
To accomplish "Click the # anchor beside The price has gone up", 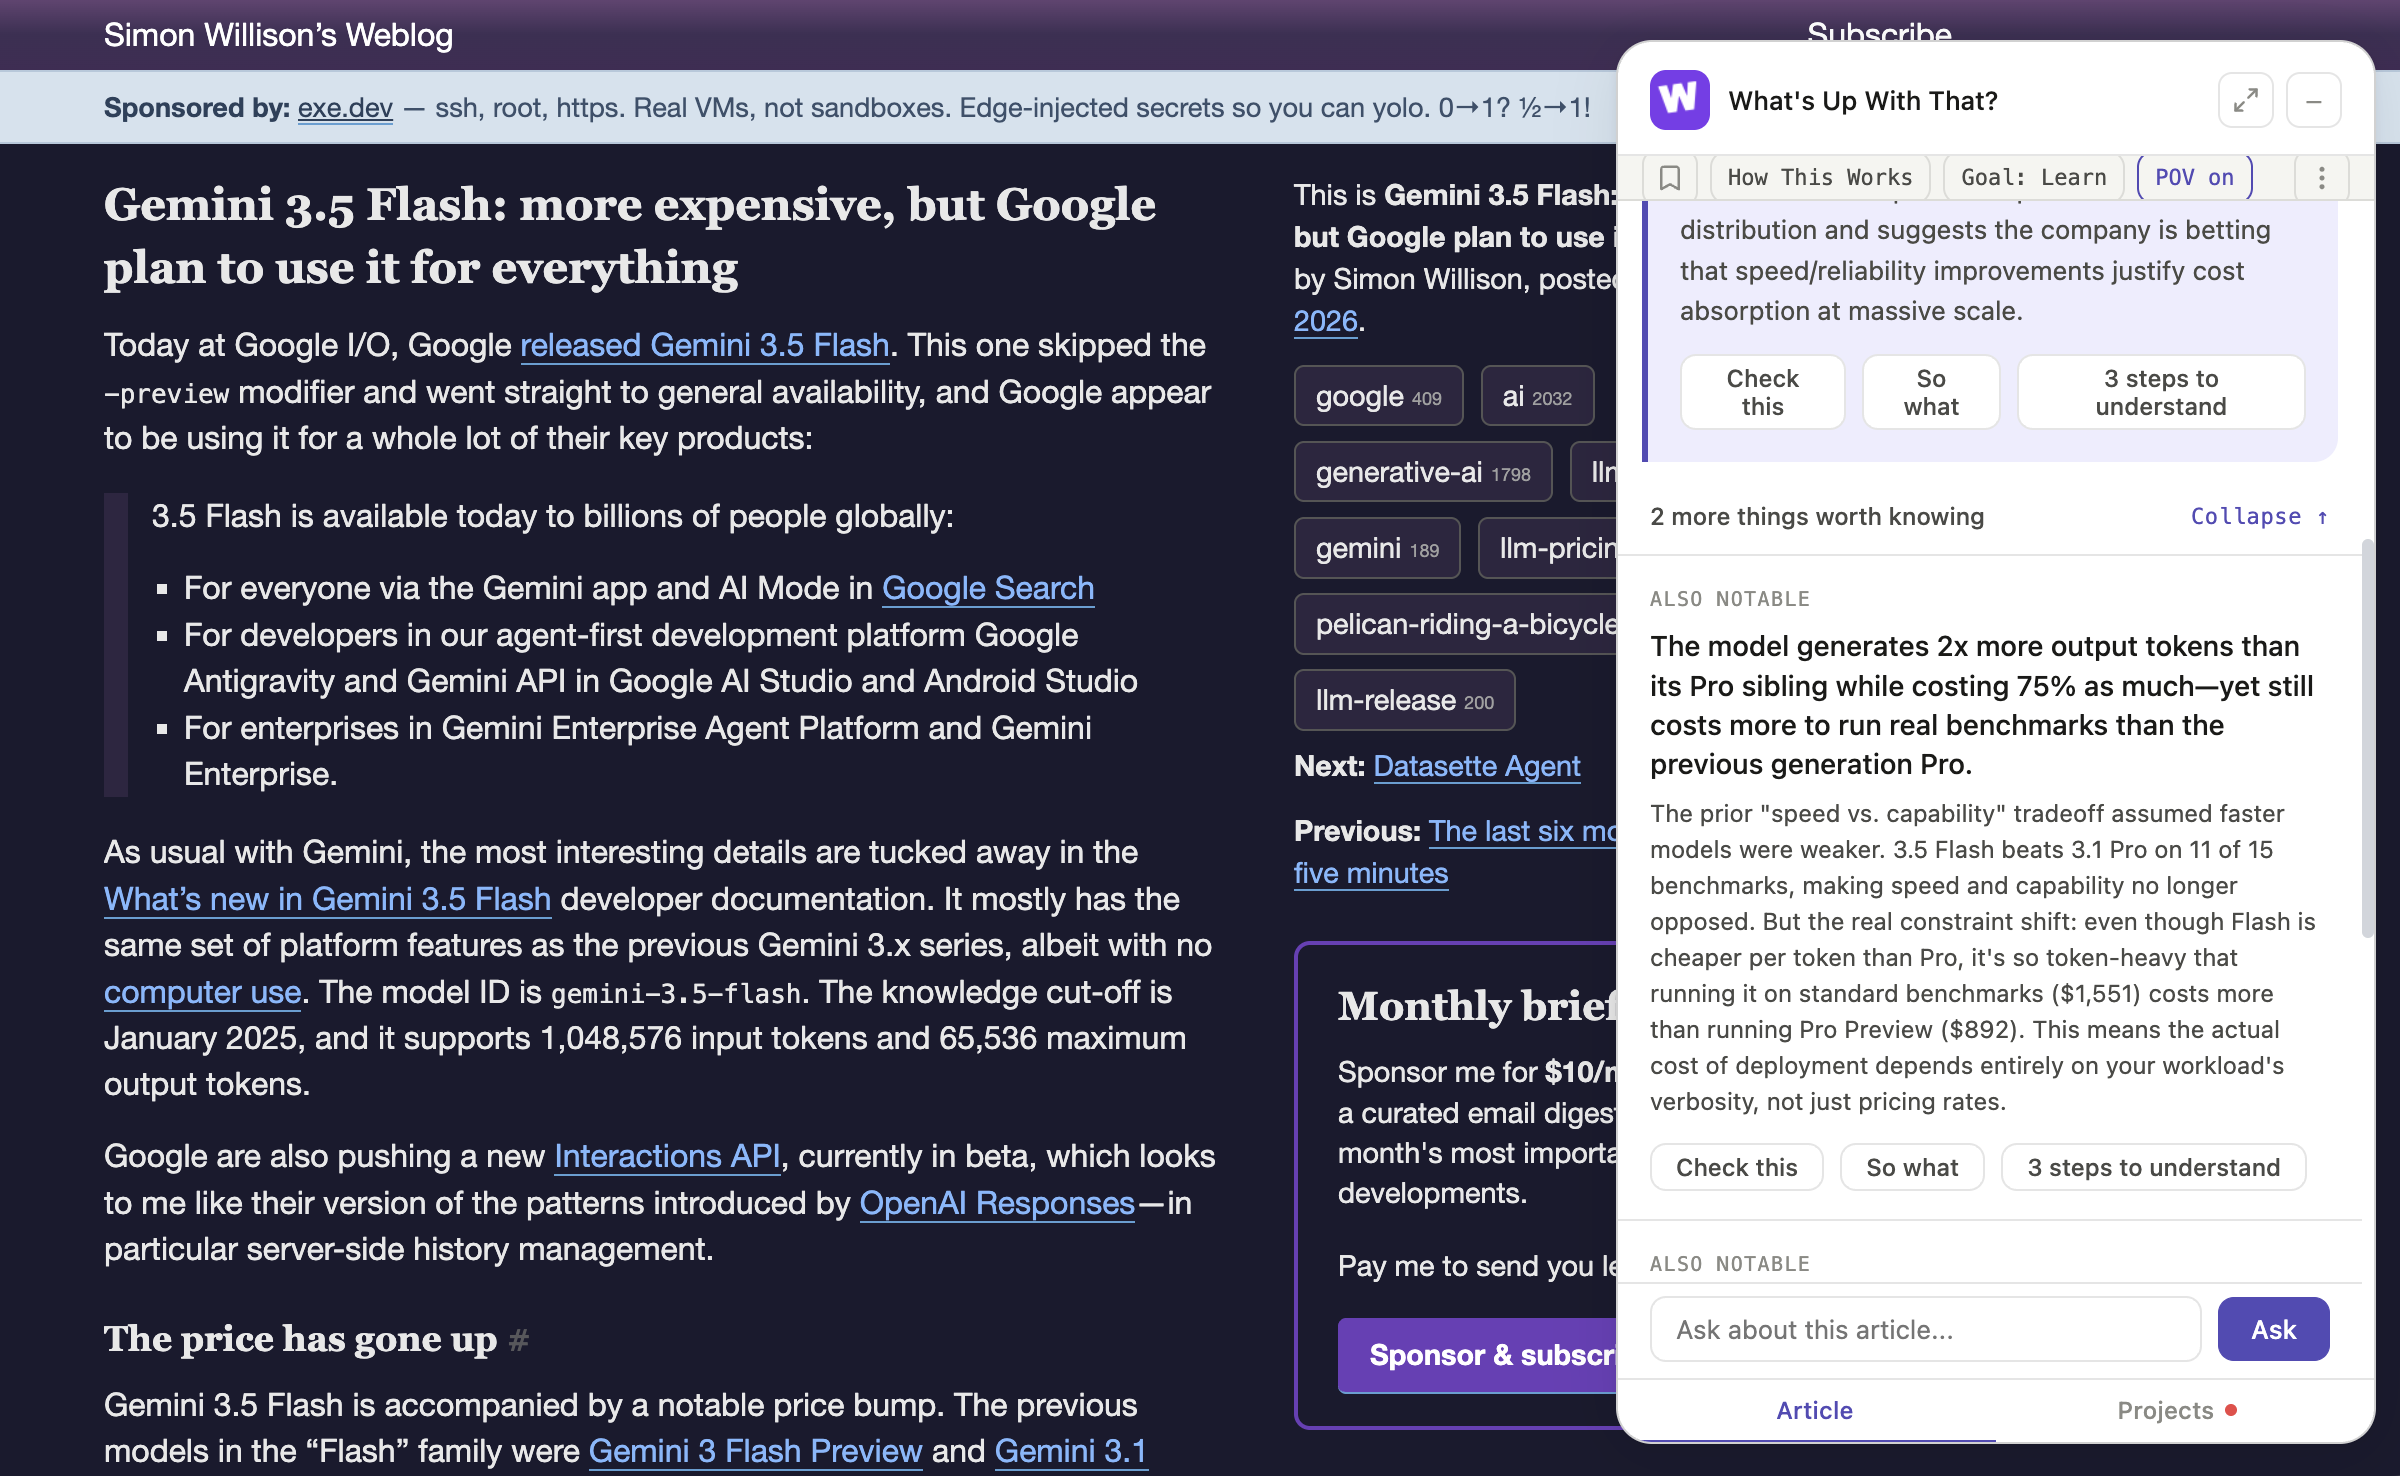I will pos(518,1339).
